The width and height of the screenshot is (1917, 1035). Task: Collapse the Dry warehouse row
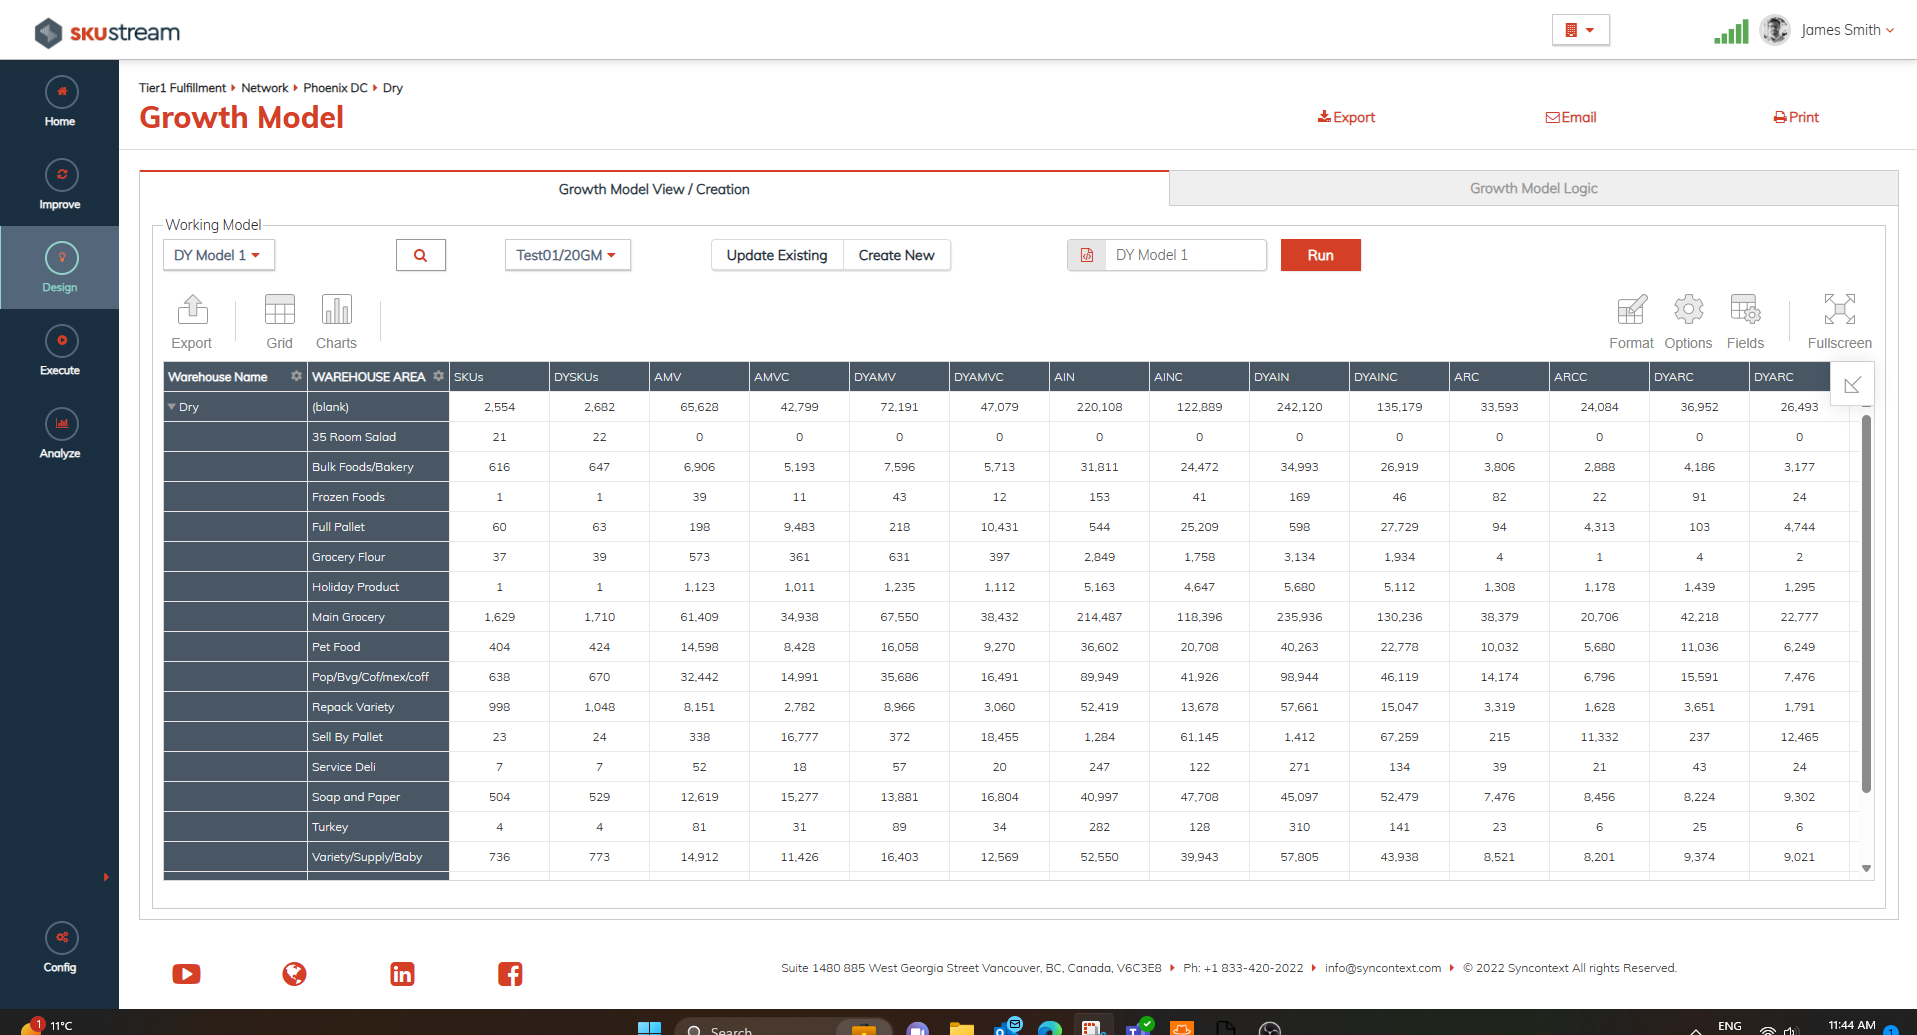pos(172,407)
